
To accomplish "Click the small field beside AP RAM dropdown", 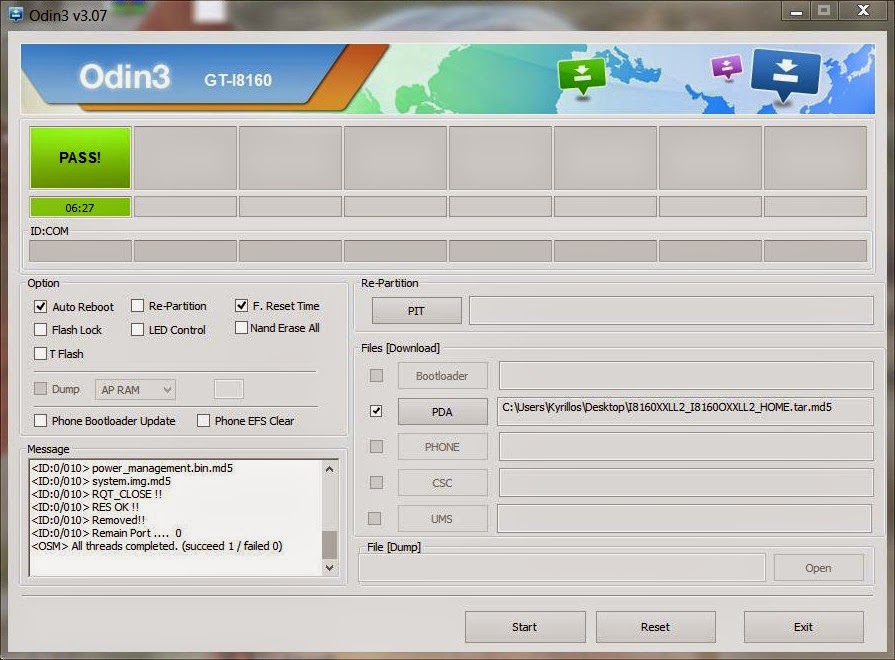I will point(229,389).
